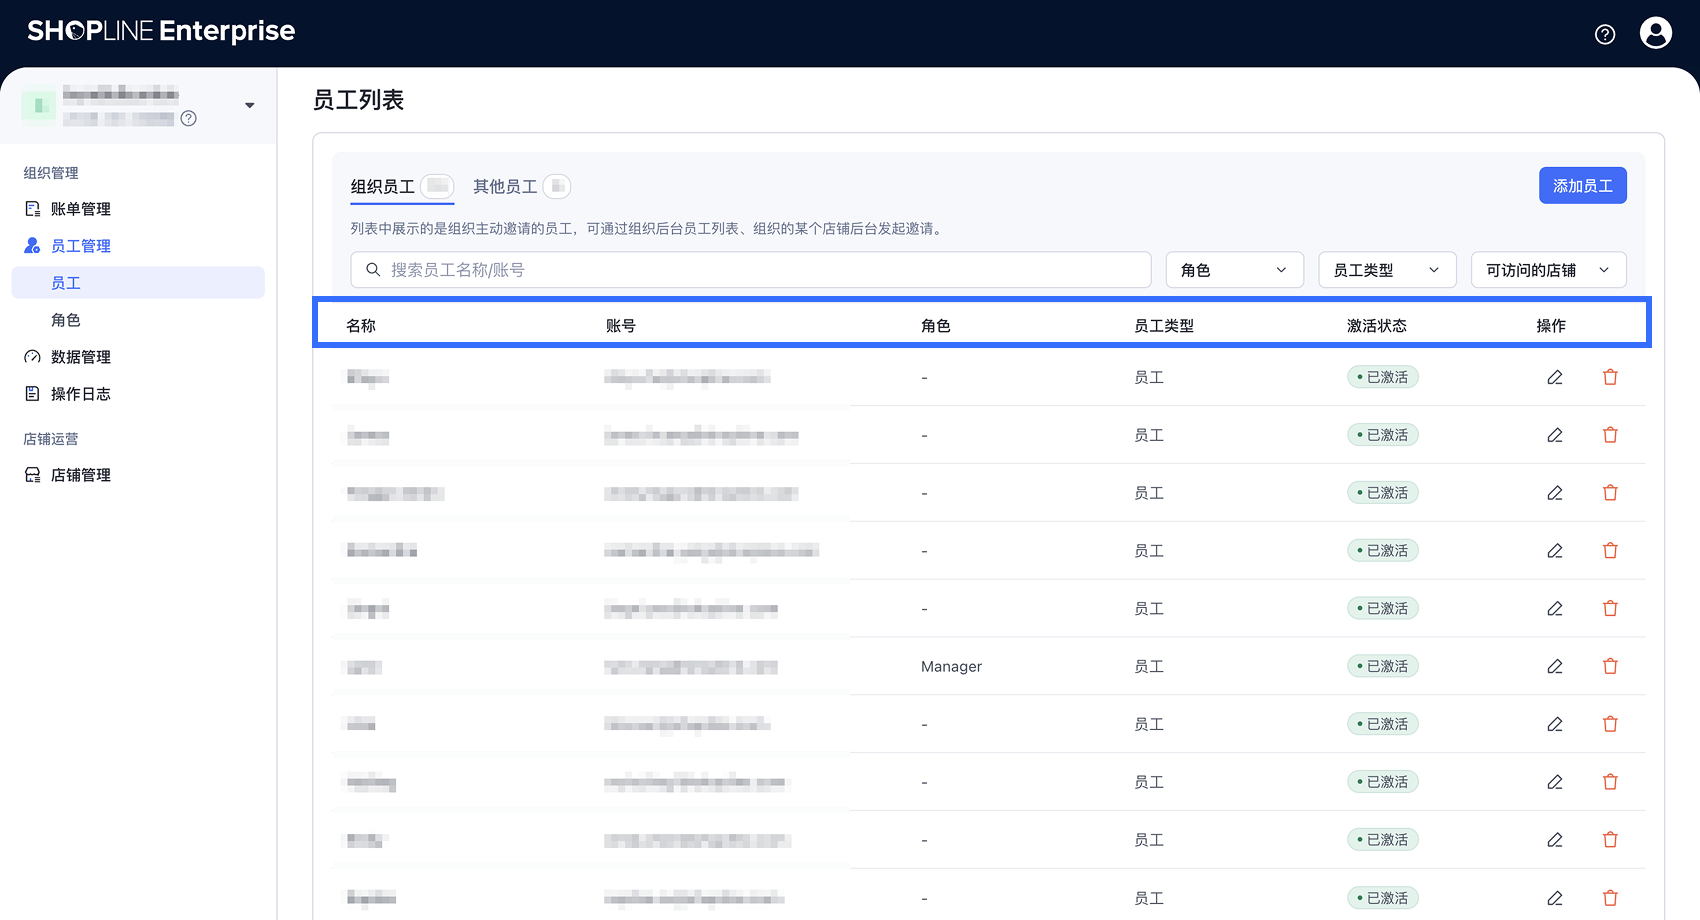Image resolution: width=1700 pixels, height=920 pixels.
Task: Switch to the 其他员工 tab
Action: pos(505,187)
